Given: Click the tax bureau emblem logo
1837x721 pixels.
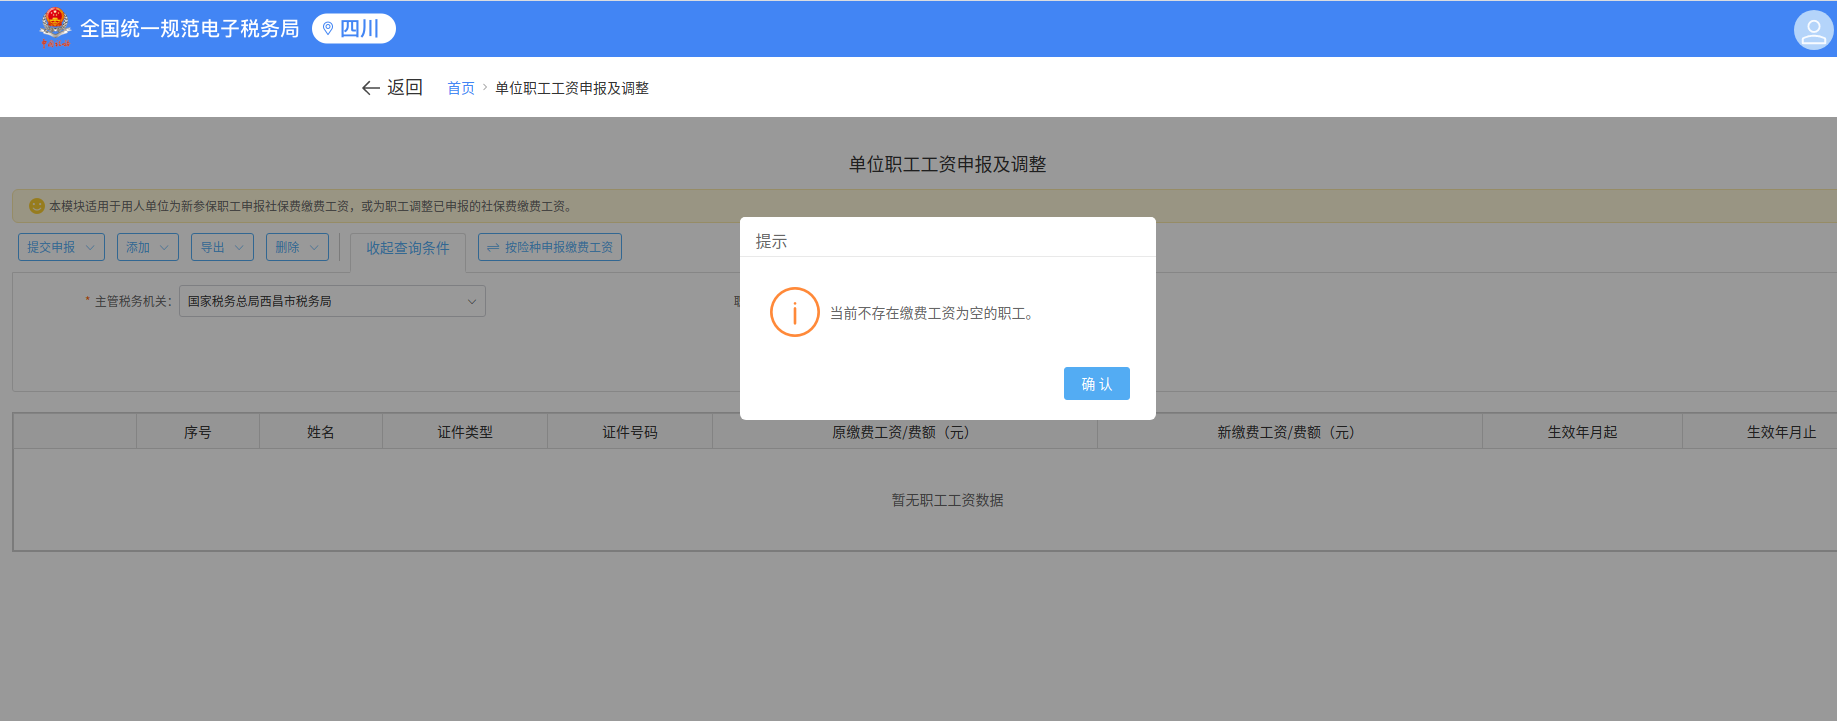Looking at the screenshot, I should click(x=55, y=28).
